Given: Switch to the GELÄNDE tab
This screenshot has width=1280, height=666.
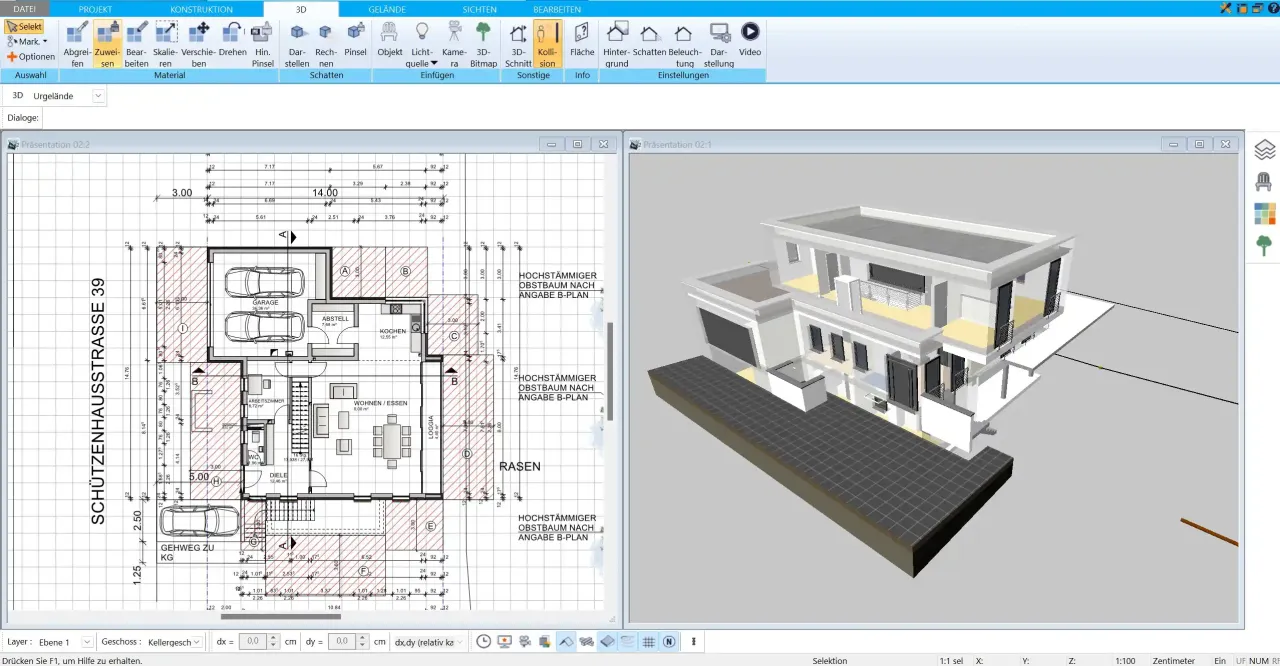Looking at the screenshot, I should pyautogui.click(x=387, y=8).
